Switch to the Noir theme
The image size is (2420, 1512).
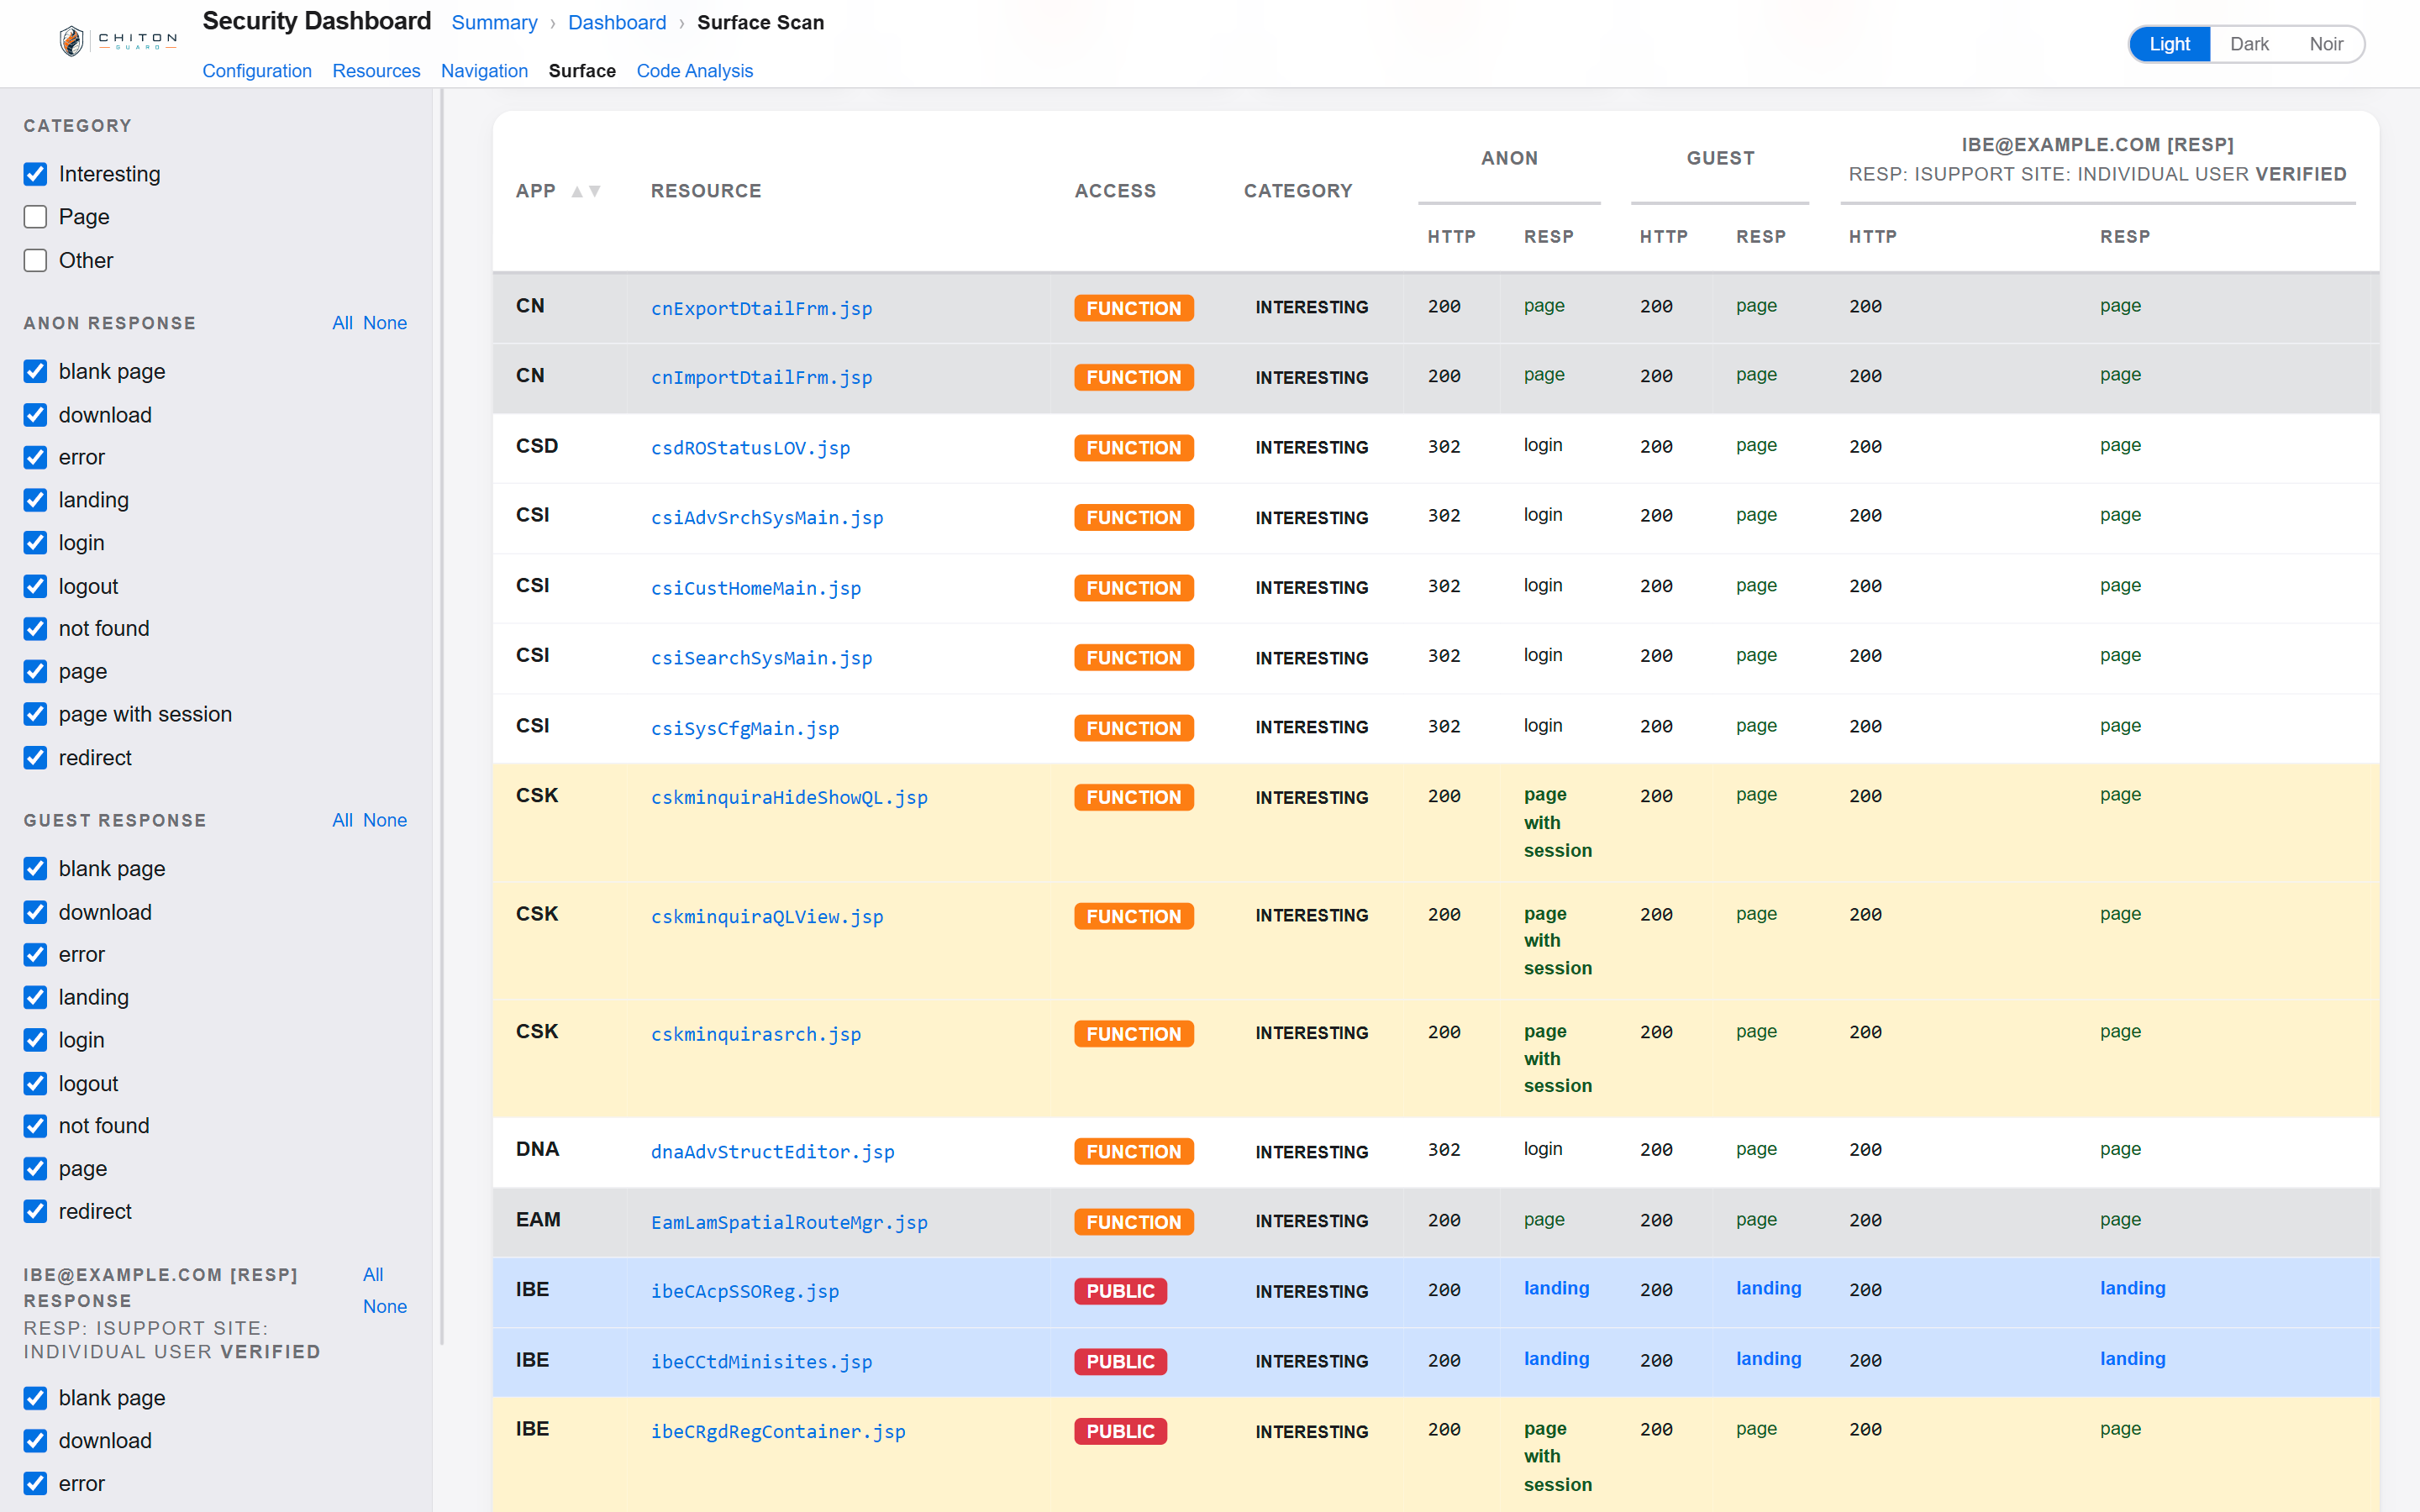pos(2326,44)
